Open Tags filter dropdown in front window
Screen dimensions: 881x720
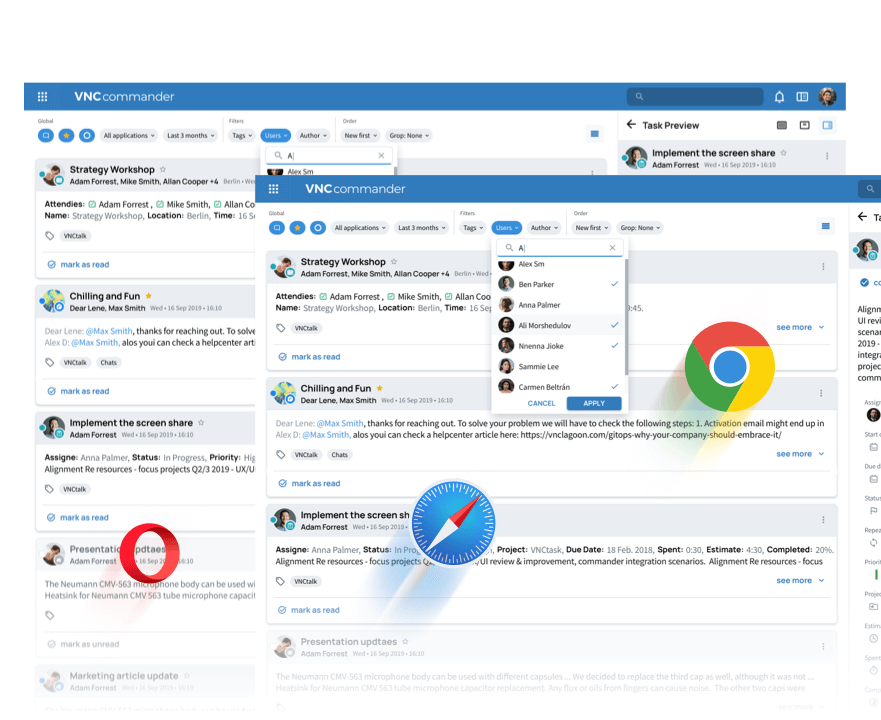(473, 228)
